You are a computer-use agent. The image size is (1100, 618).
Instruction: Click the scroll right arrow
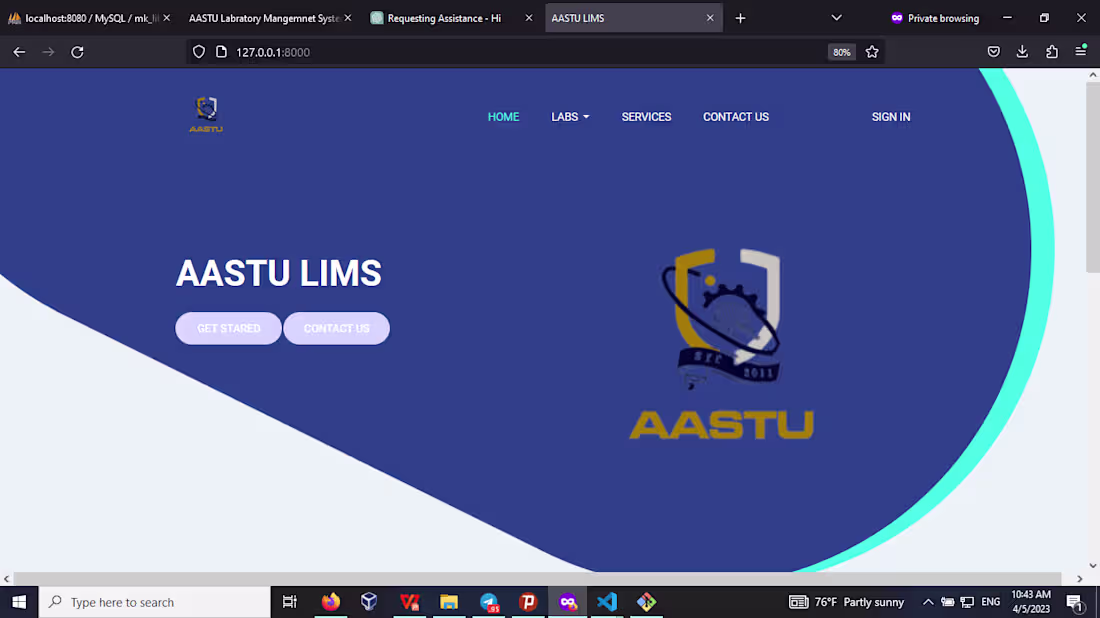[x=1080, y=579]
